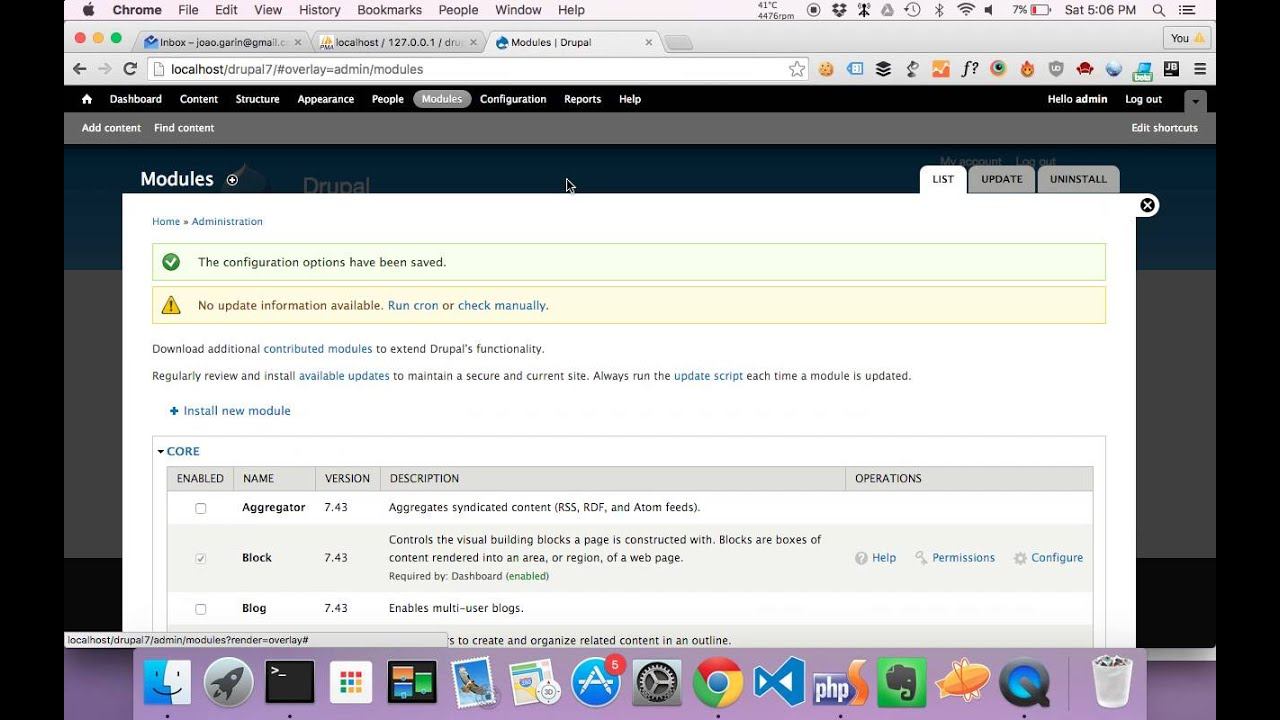Open the uBlock shield extension icon
Image resolution: width=1280 pixels, height=720 pixels.
click(1056, 69)
